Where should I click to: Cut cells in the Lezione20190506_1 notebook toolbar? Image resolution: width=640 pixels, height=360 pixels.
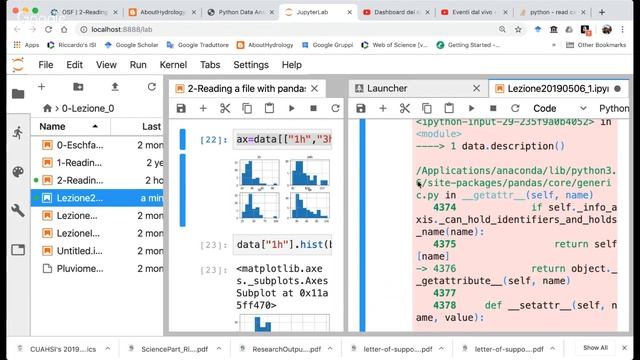click(404, 108)
